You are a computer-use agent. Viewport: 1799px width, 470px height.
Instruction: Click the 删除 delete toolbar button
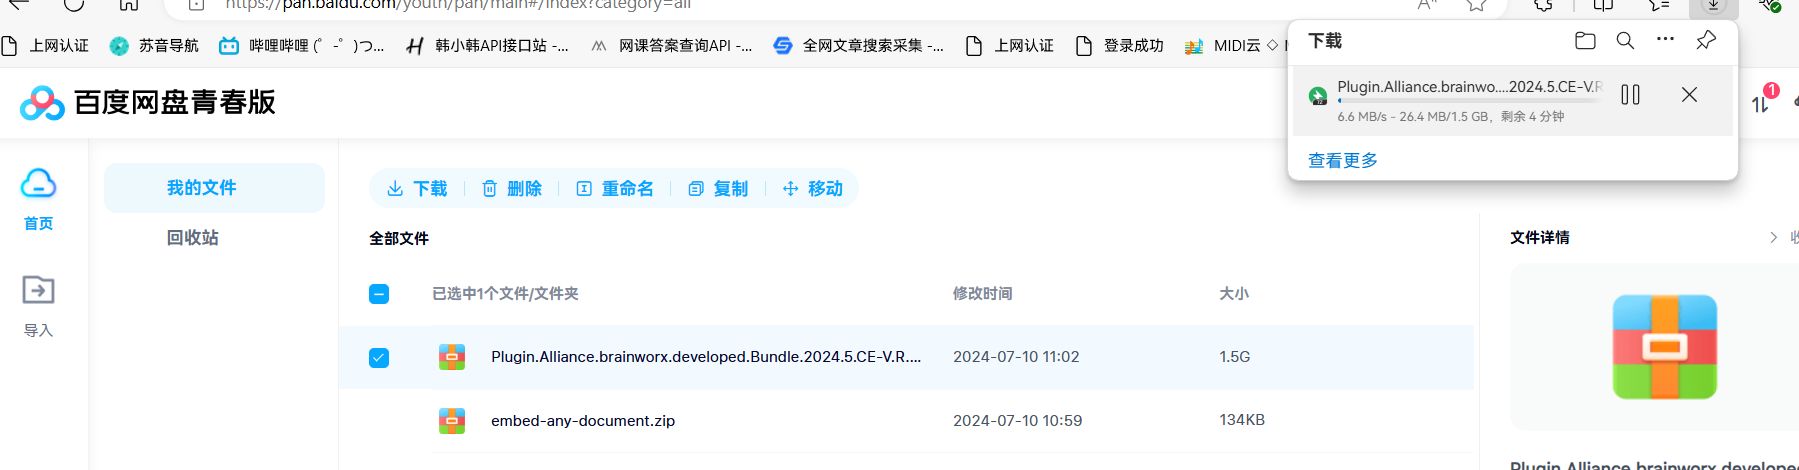512,189
